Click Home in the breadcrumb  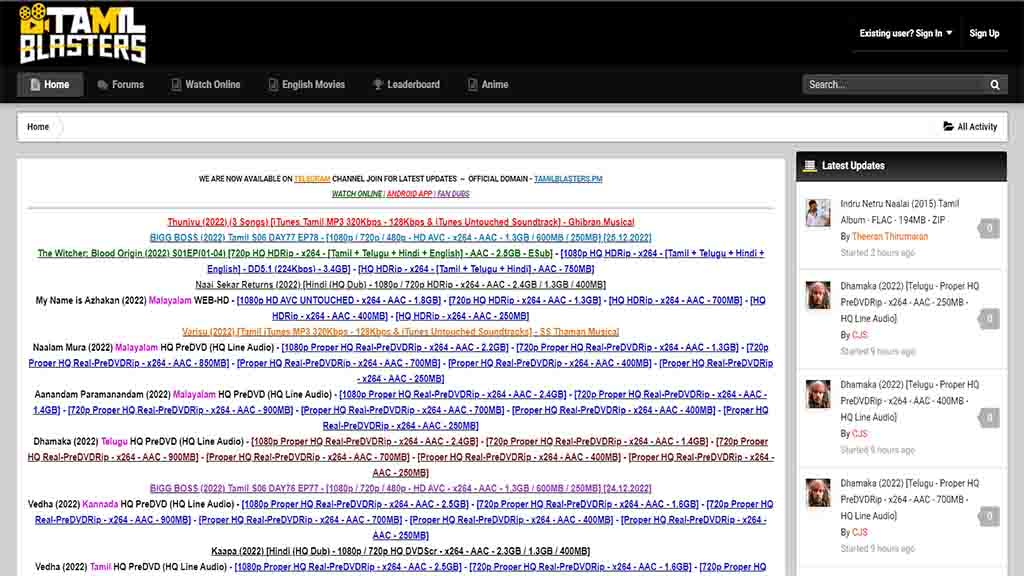click(x=38, y=127)
